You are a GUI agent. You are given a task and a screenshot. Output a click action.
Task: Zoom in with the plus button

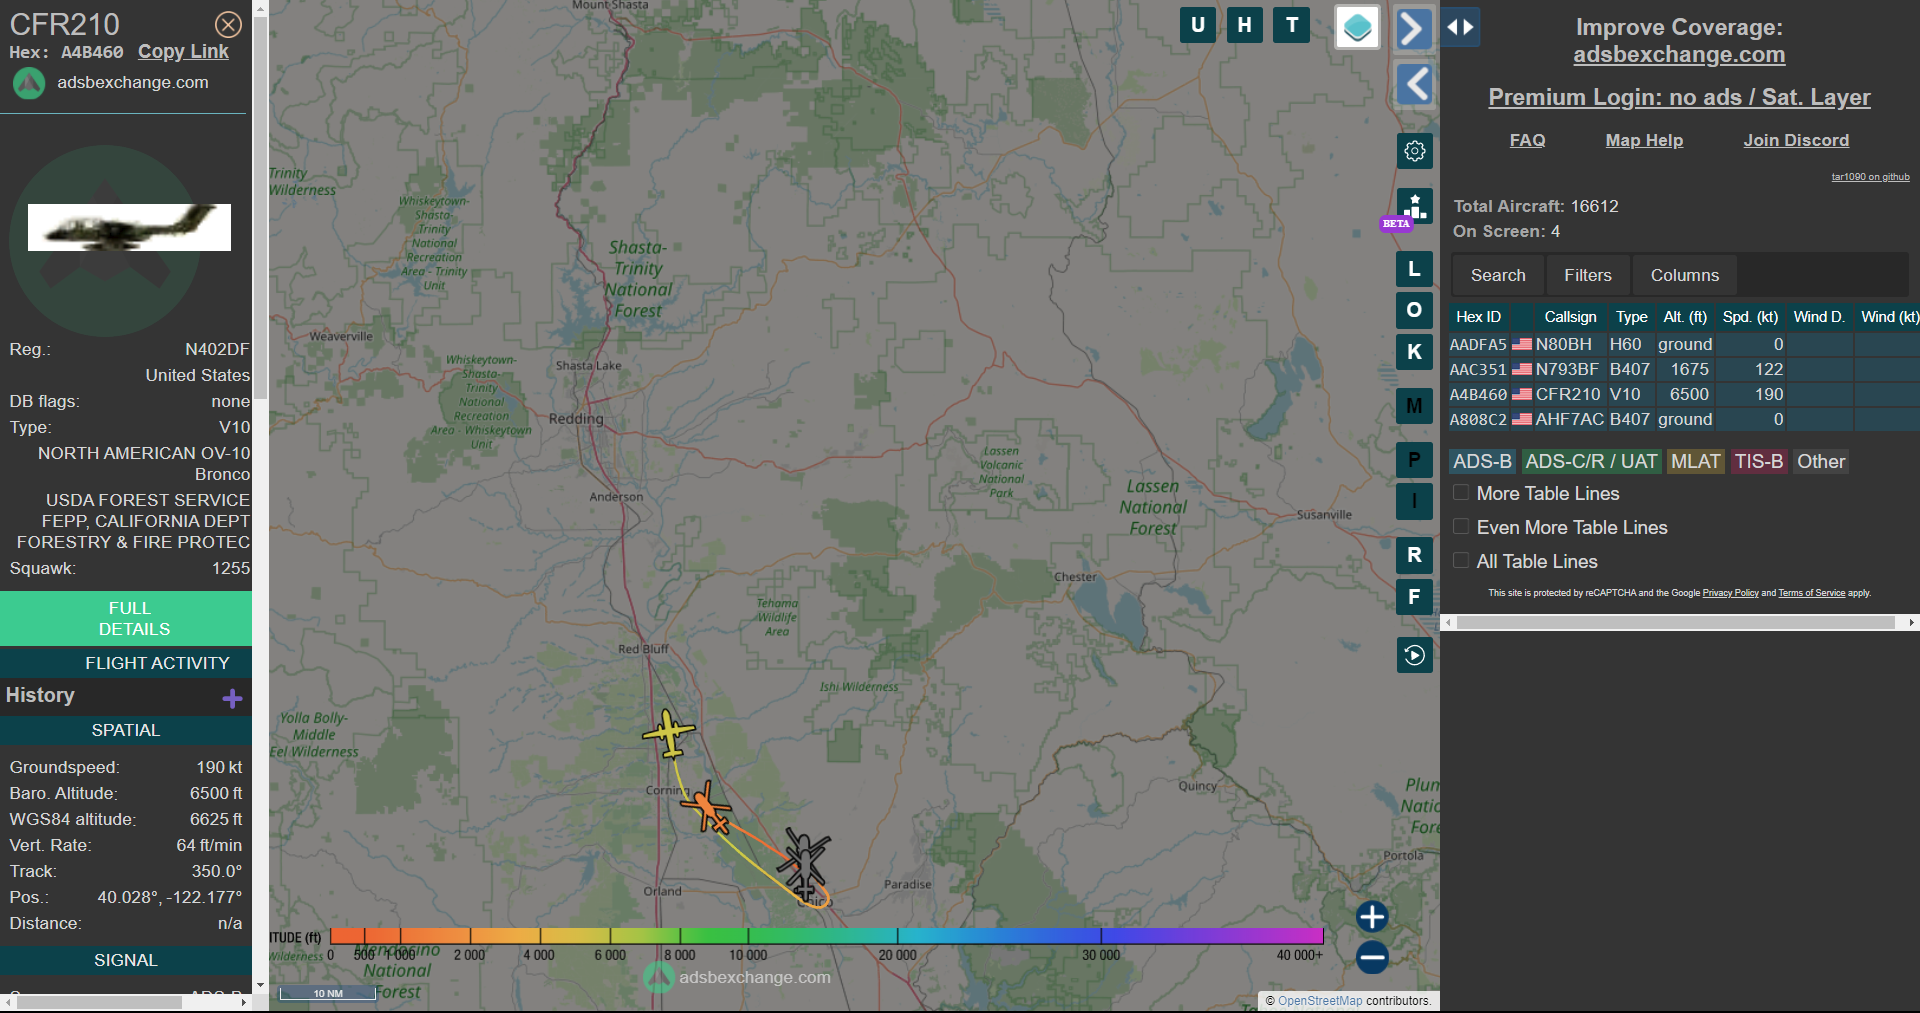[x=1372, y=916]
